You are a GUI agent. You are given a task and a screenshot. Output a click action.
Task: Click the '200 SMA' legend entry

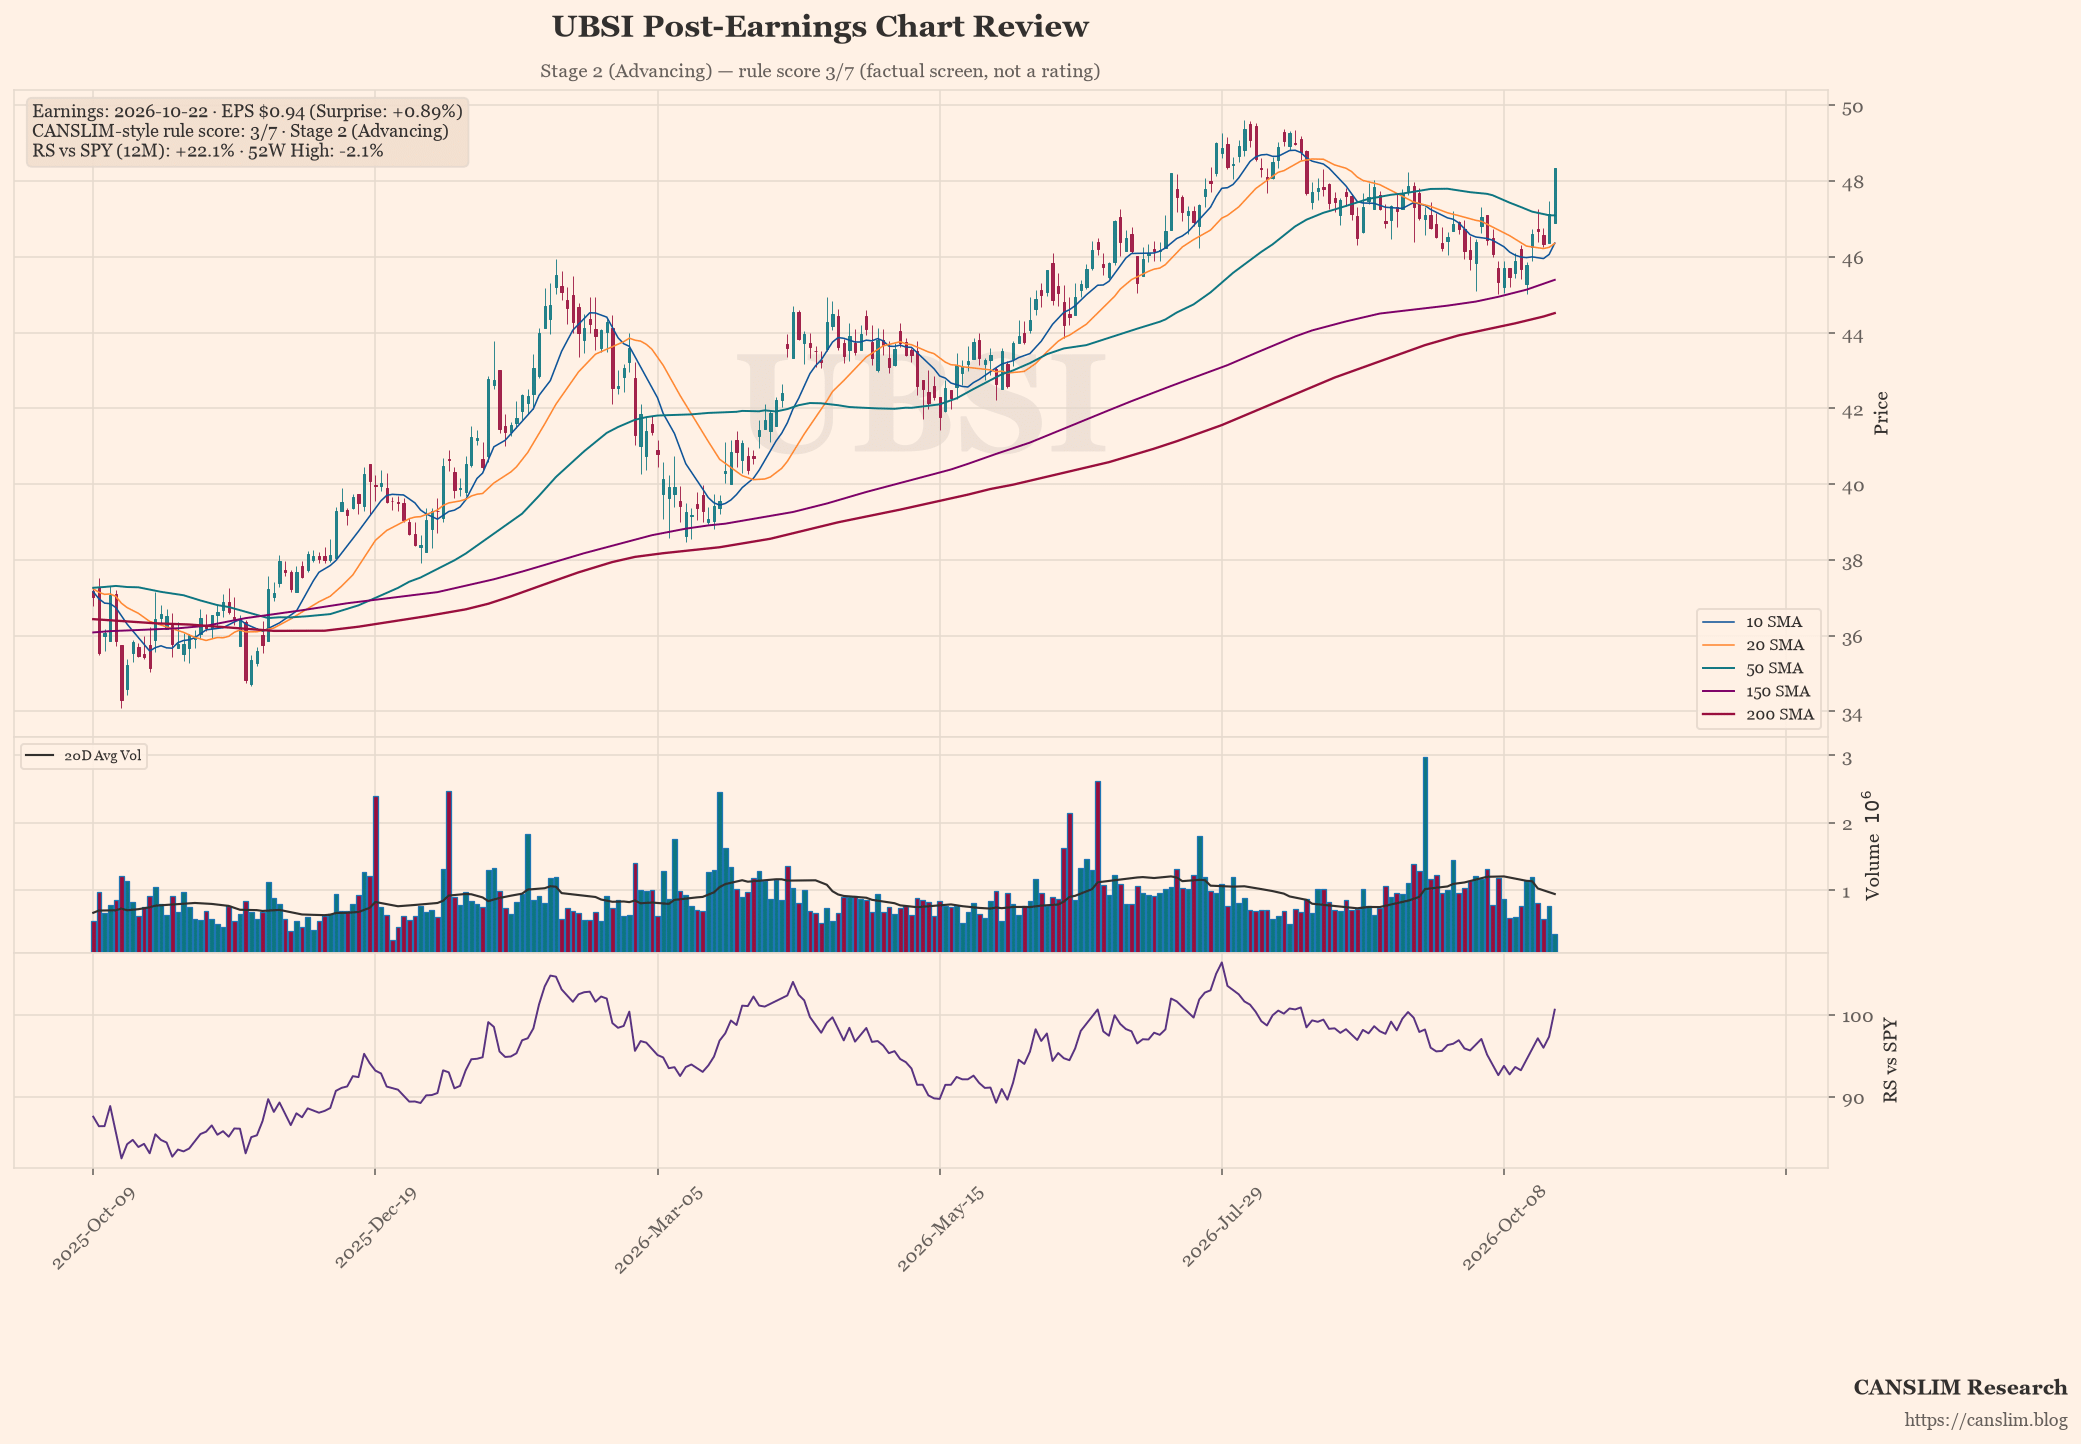pyautogui.click(x=1758, y=714)
